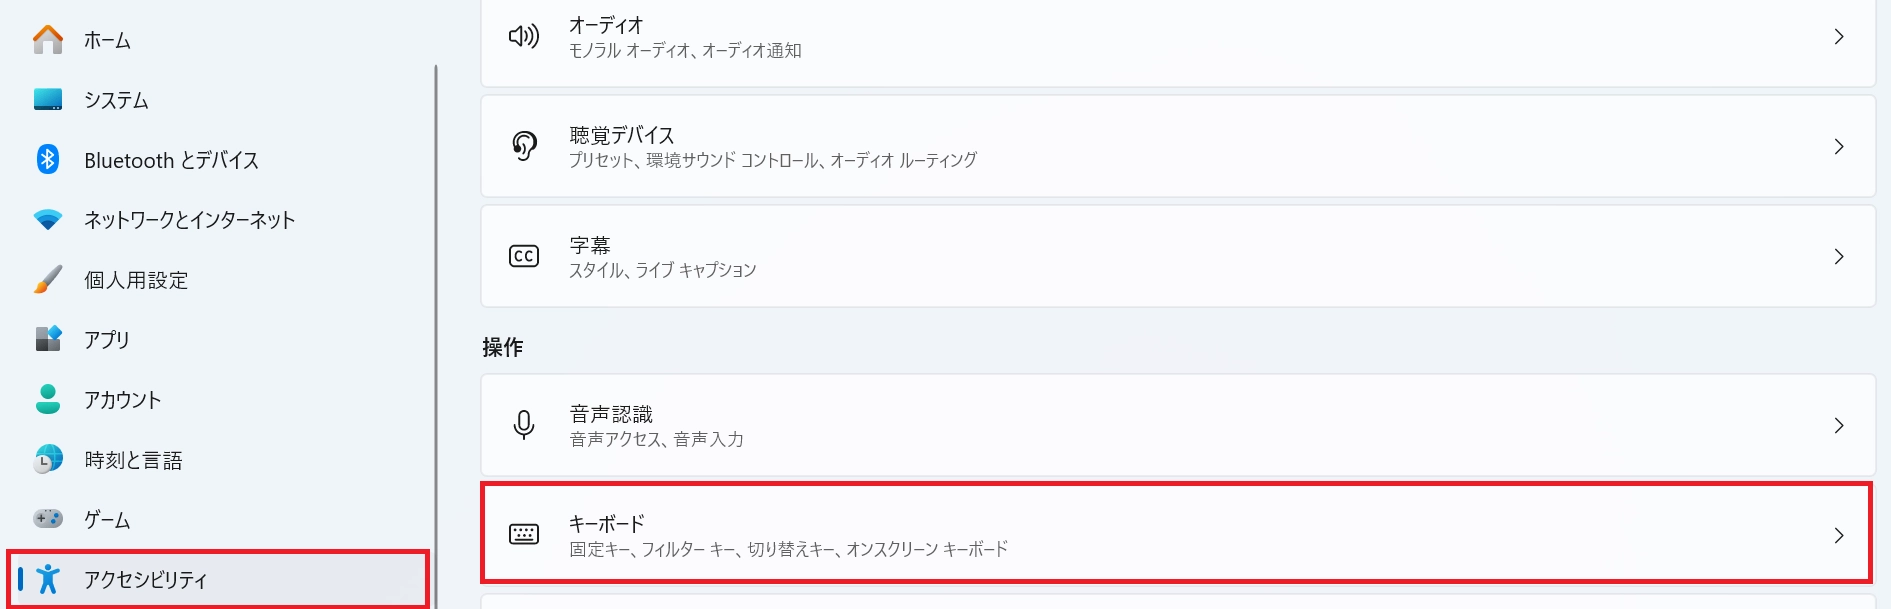The width and height of the screenshot is (1891, 609).
Task: Click the Accounts person icon
Action: (x=47, y=399)
